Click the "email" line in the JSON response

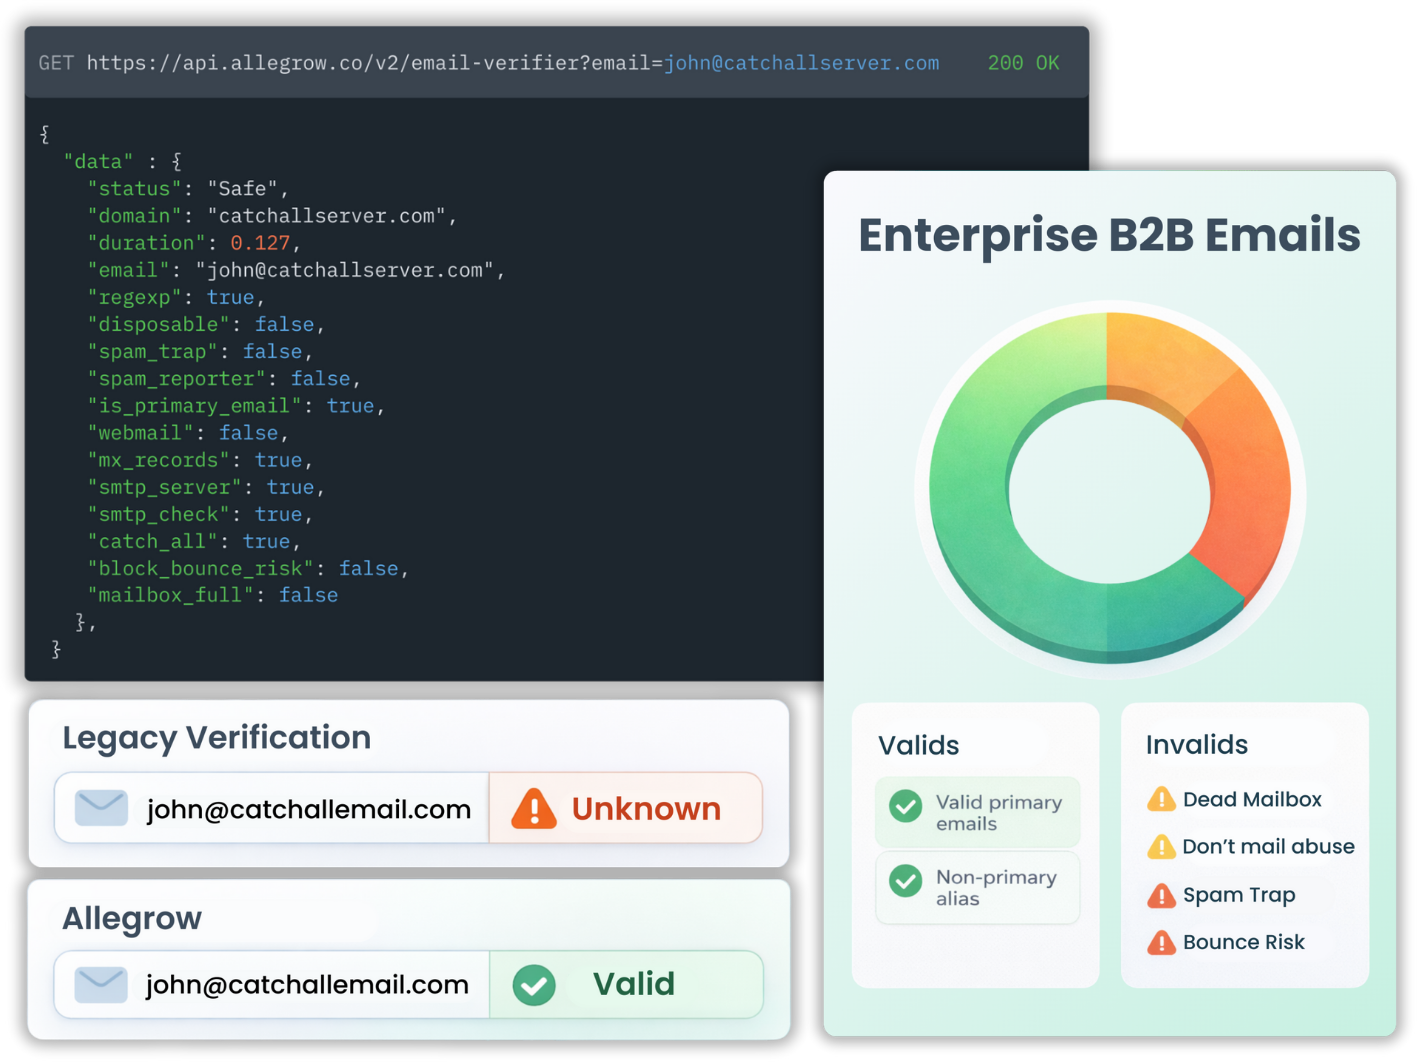click(x=296, y=270)
